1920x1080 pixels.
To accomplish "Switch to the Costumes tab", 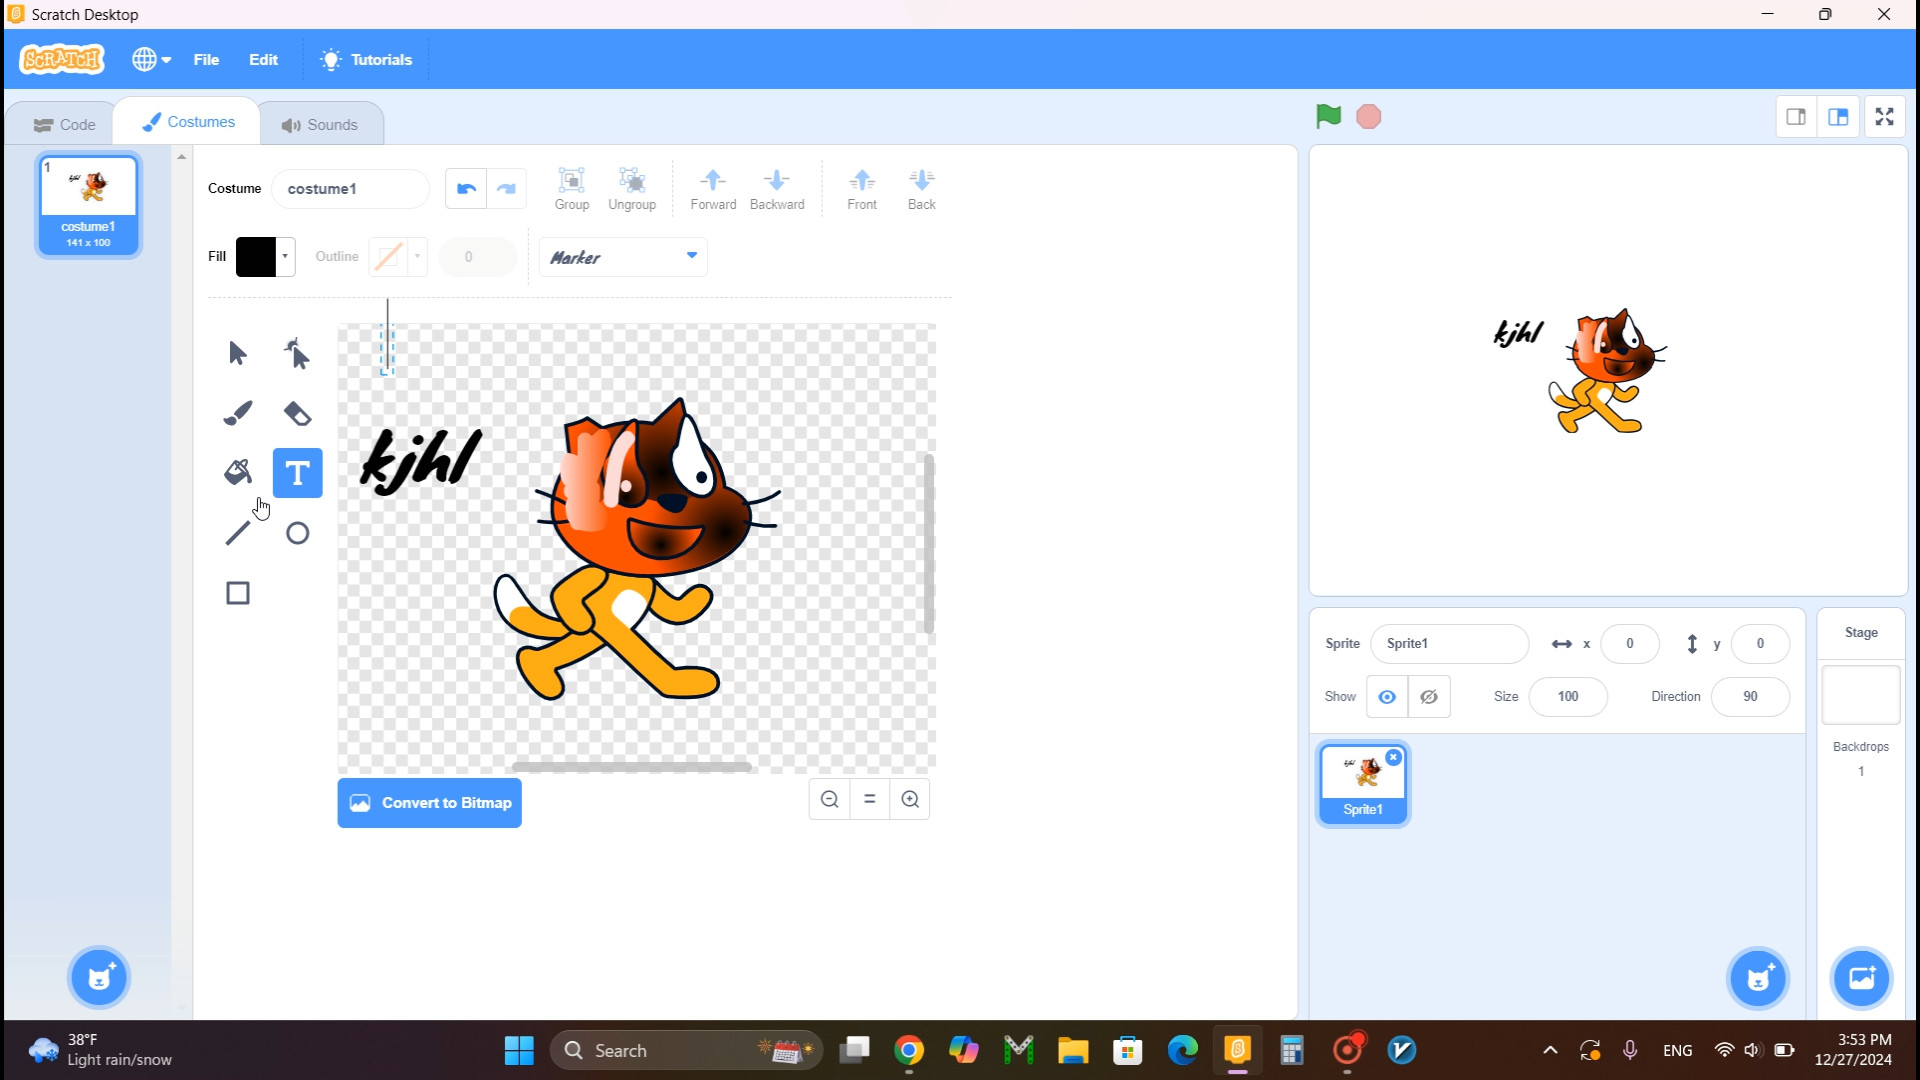I will click(x=188, y=122).
